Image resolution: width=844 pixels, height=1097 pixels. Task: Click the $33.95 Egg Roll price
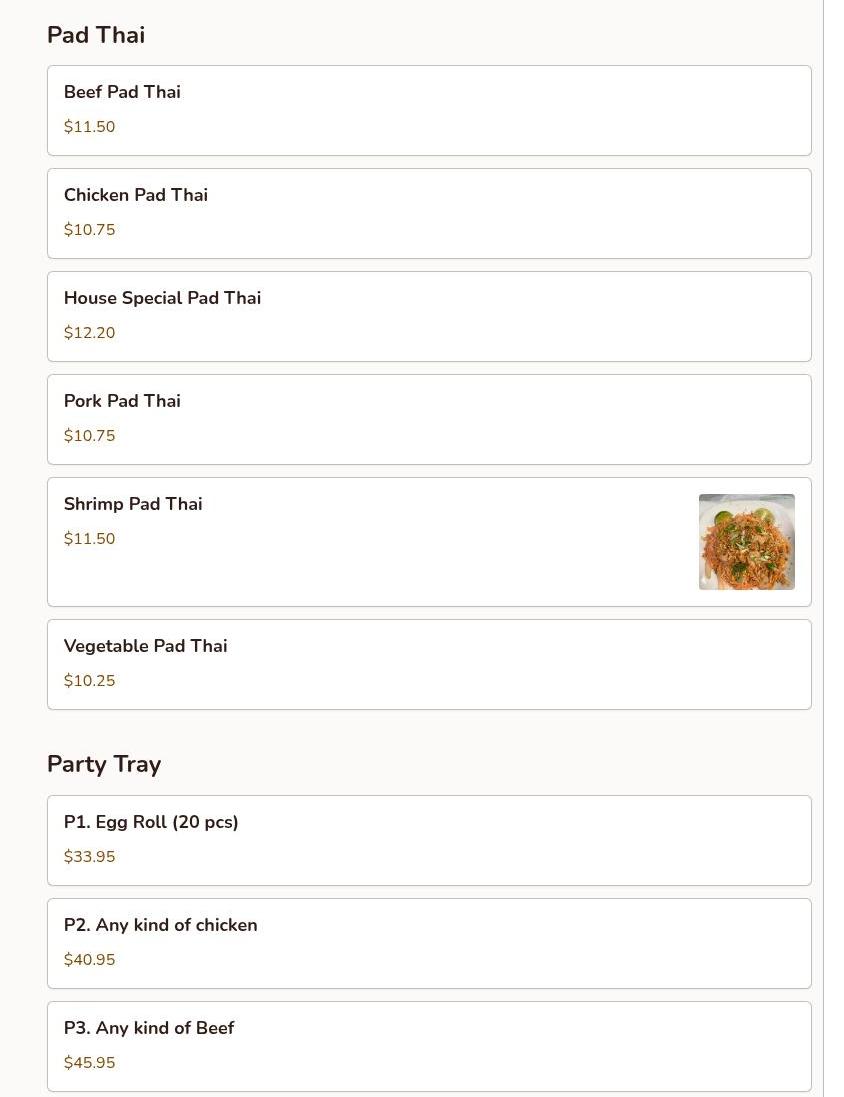pos(90,857)
